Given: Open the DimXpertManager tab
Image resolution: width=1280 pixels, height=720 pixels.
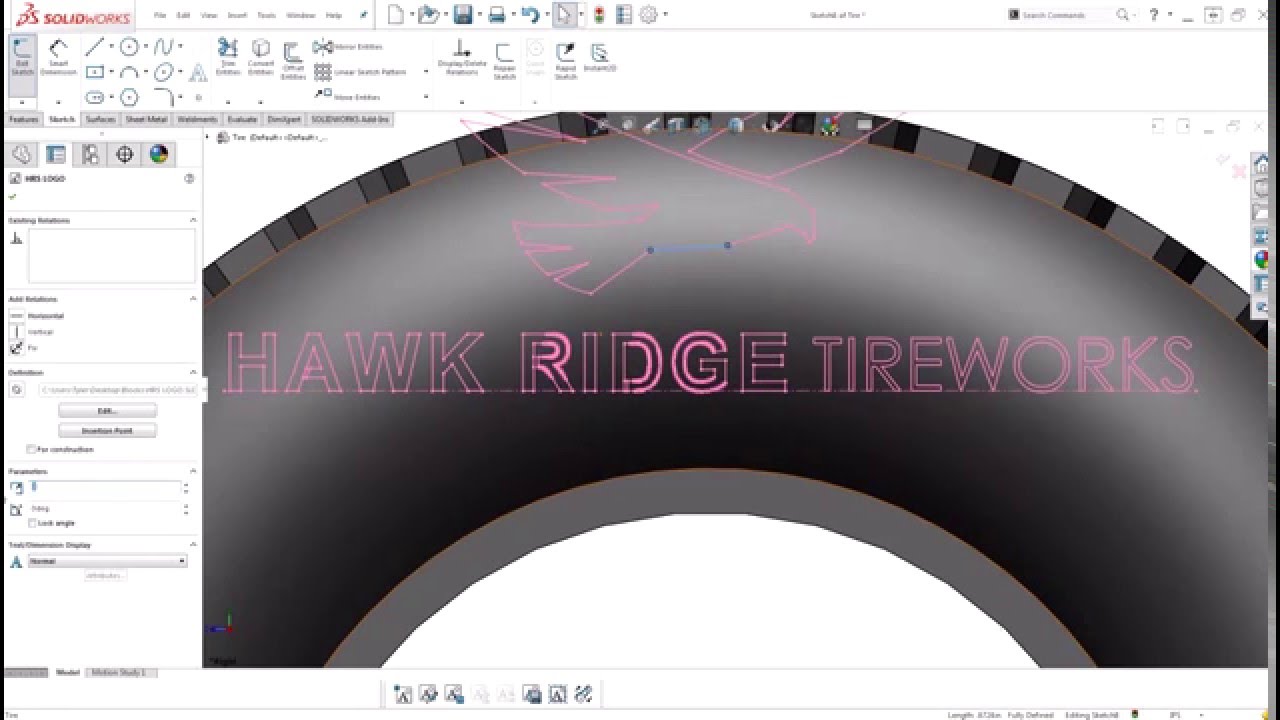Looking at the screenshot, I should 125,154.
